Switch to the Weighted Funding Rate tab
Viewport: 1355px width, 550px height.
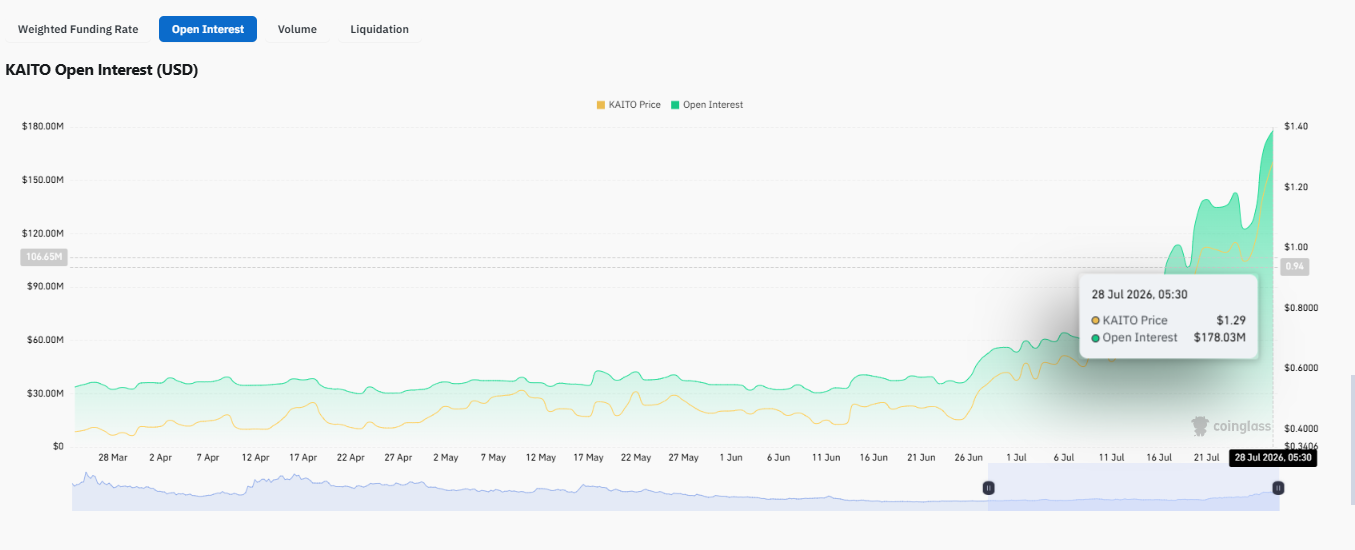78,29
